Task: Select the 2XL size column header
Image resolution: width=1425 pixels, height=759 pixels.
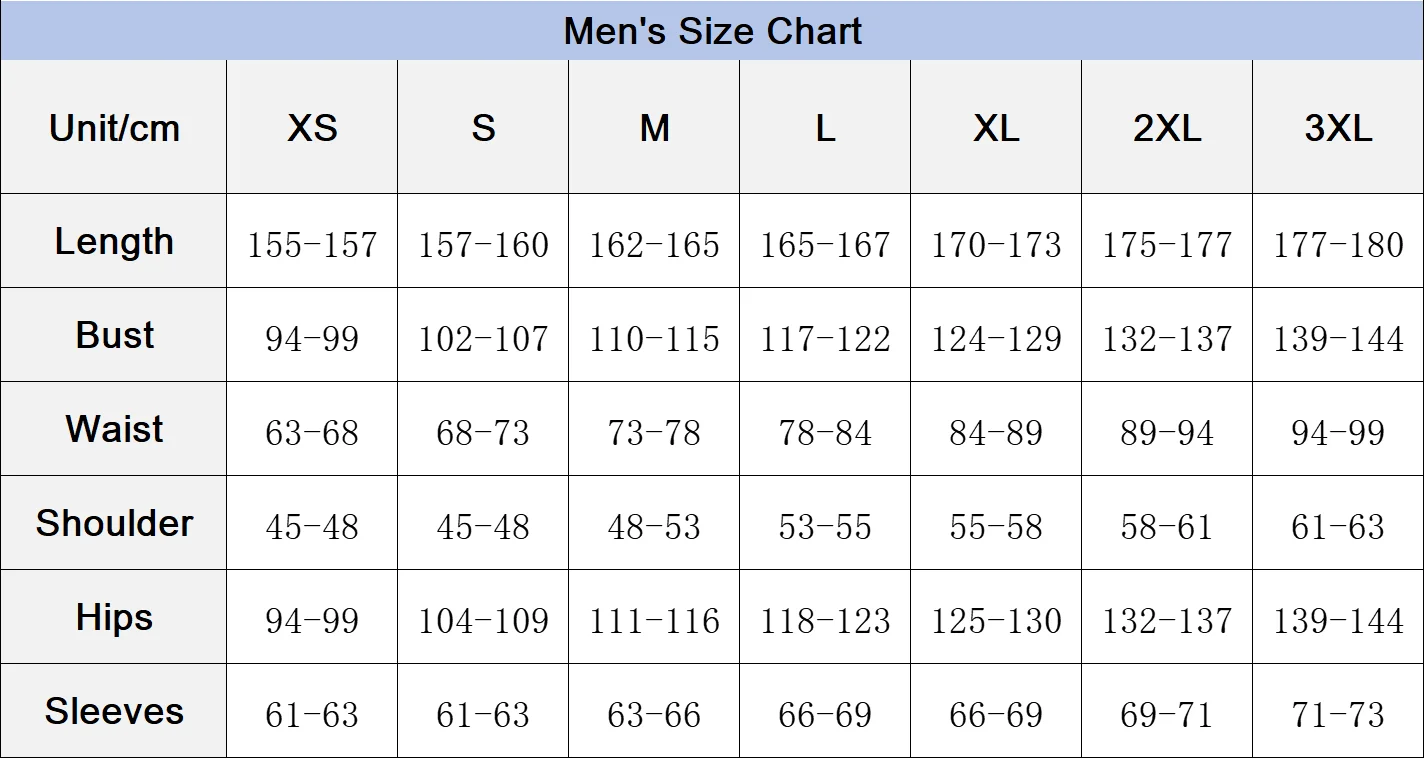Action: click(1167, 128)
